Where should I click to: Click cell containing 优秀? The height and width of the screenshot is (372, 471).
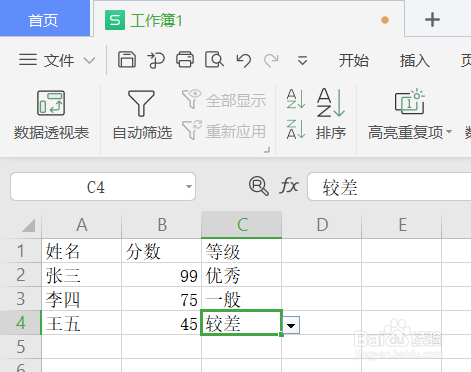tap(242, 275)
